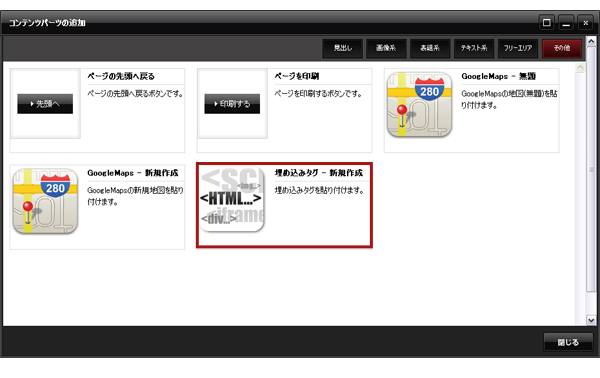Minimize the コンテンツパーツの追加 dialog
Screen dimensions: 600x378
click(x=566, y=23)
